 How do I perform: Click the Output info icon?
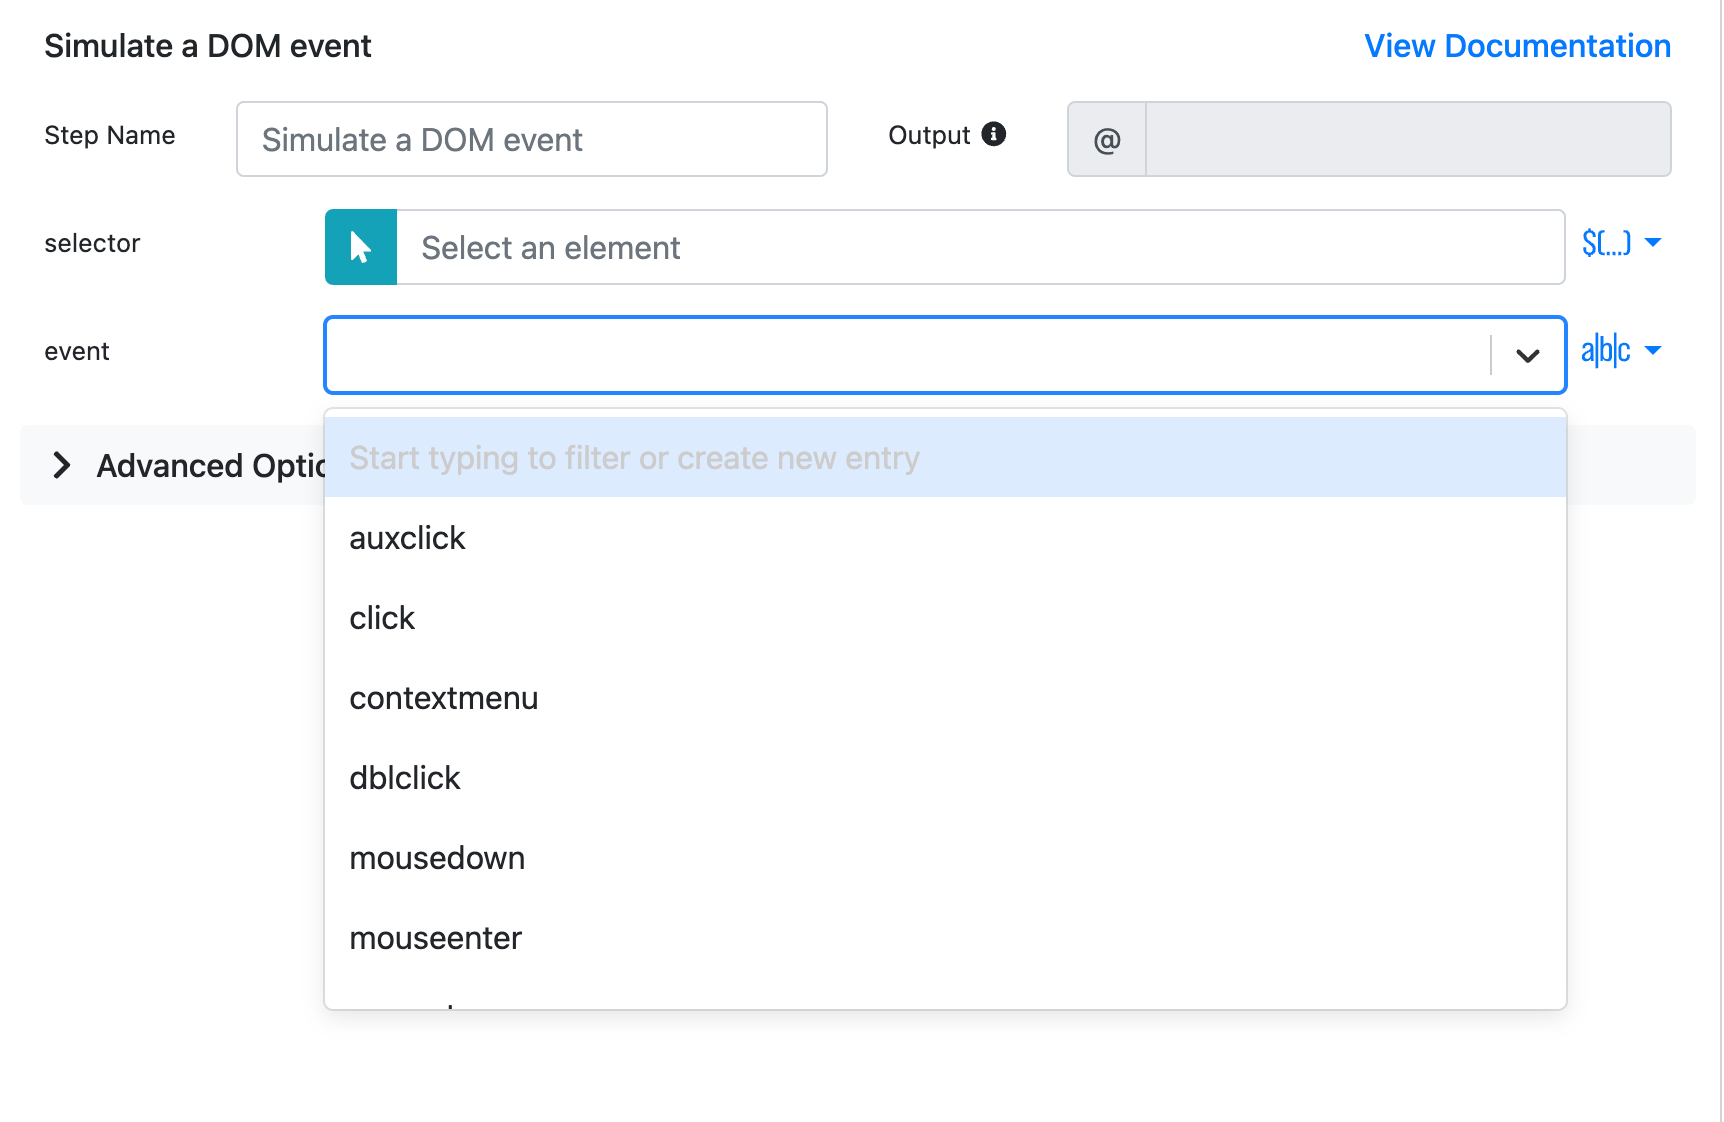[993, 134]
